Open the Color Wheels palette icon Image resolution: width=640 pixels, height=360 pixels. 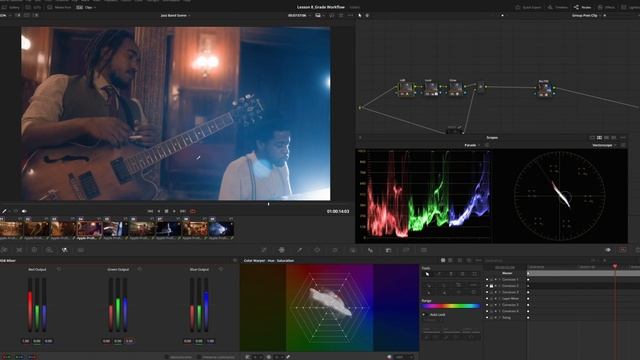[34, 250]
